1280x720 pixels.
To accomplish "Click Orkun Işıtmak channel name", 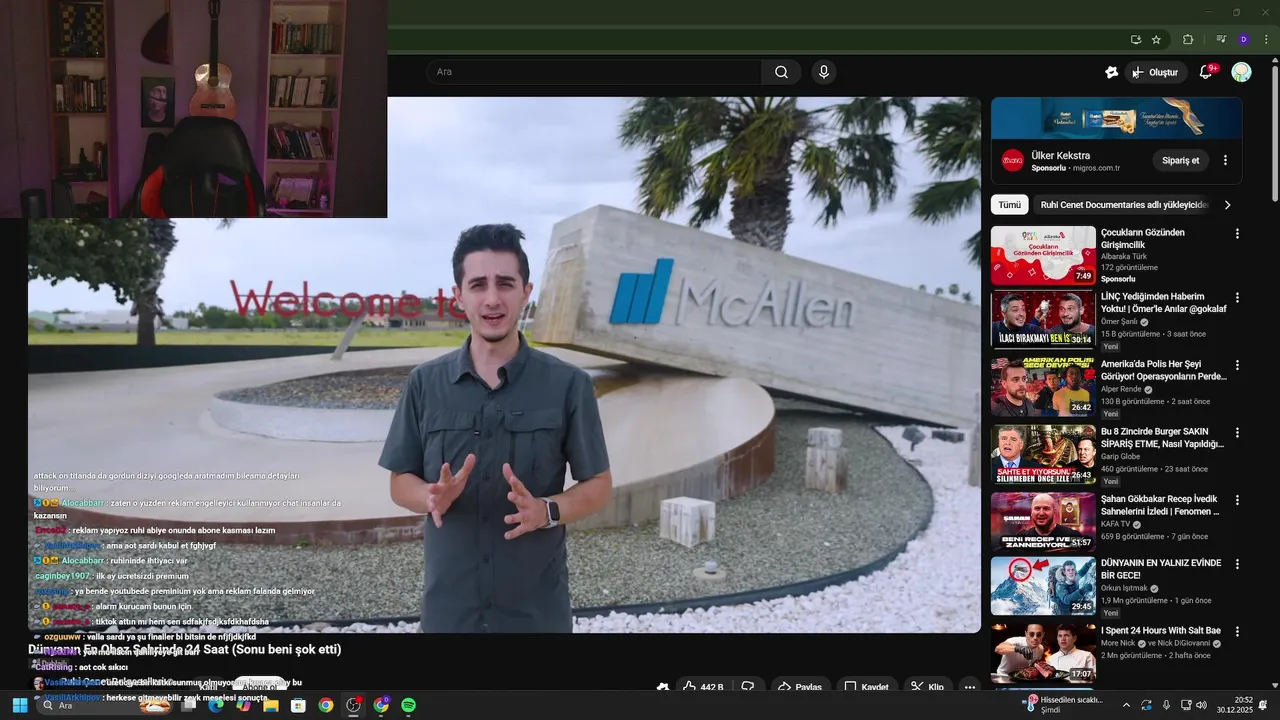I will click(1124, 589).
